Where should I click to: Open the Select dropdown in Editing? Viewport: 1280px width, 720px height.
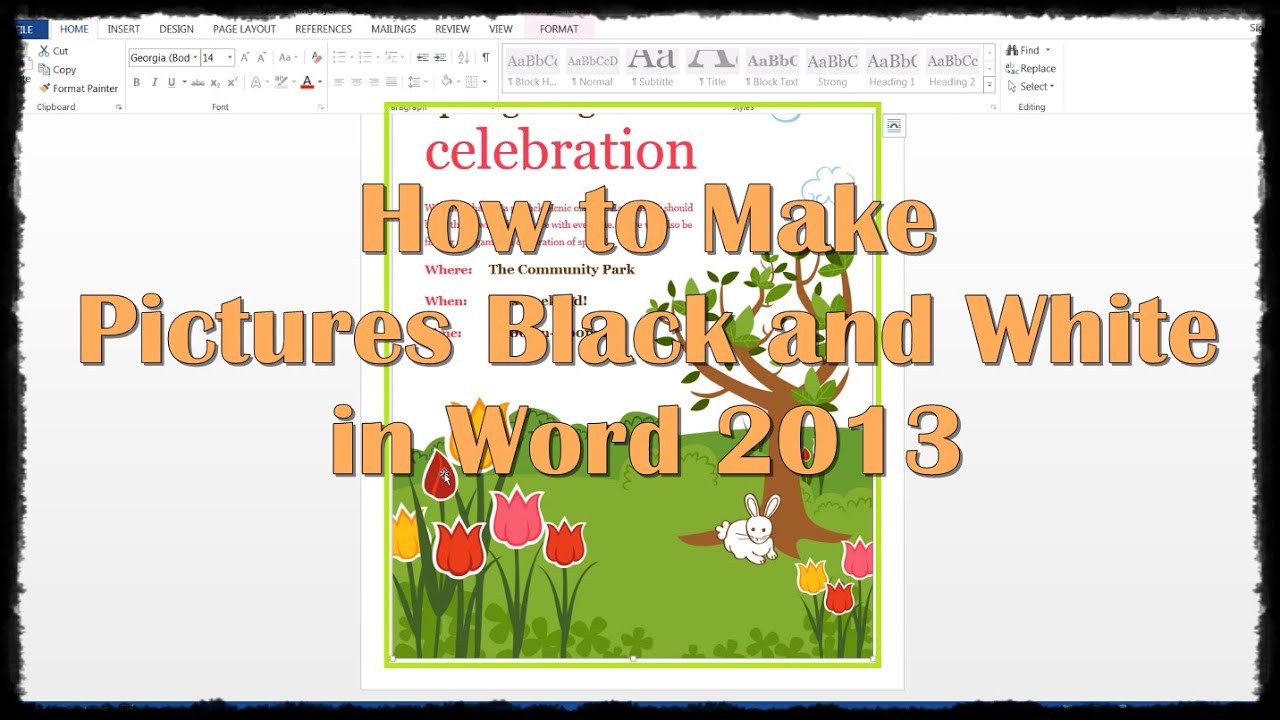click(x=1030, y=87)
